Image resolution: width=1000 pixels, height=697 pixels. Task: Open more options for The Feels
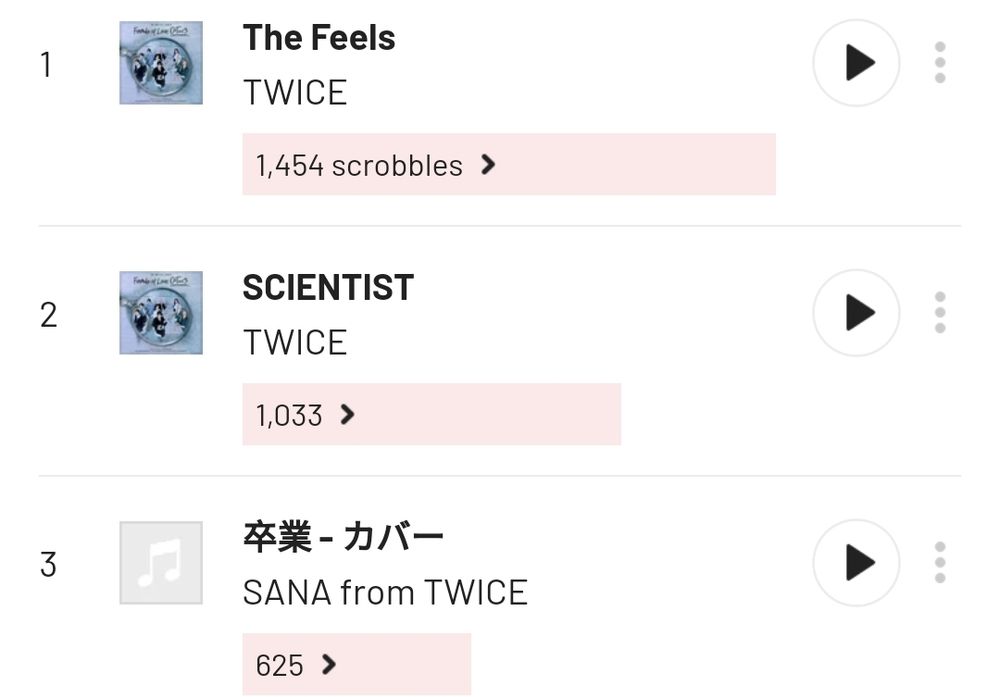click(939, 64)
